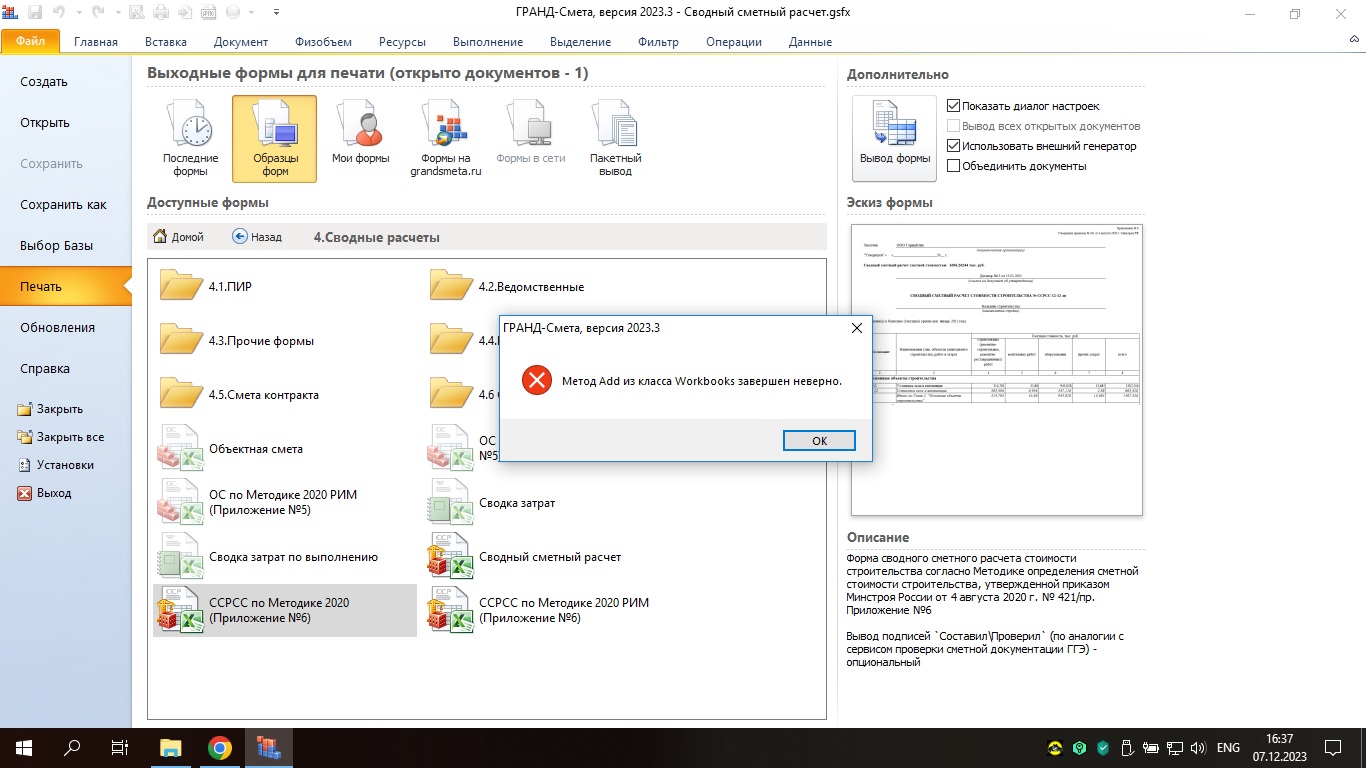This screenshot has height=768, width=1366.
Task: Expand the quick access toolbar customize arrow
Action: [x=276, y=14]
